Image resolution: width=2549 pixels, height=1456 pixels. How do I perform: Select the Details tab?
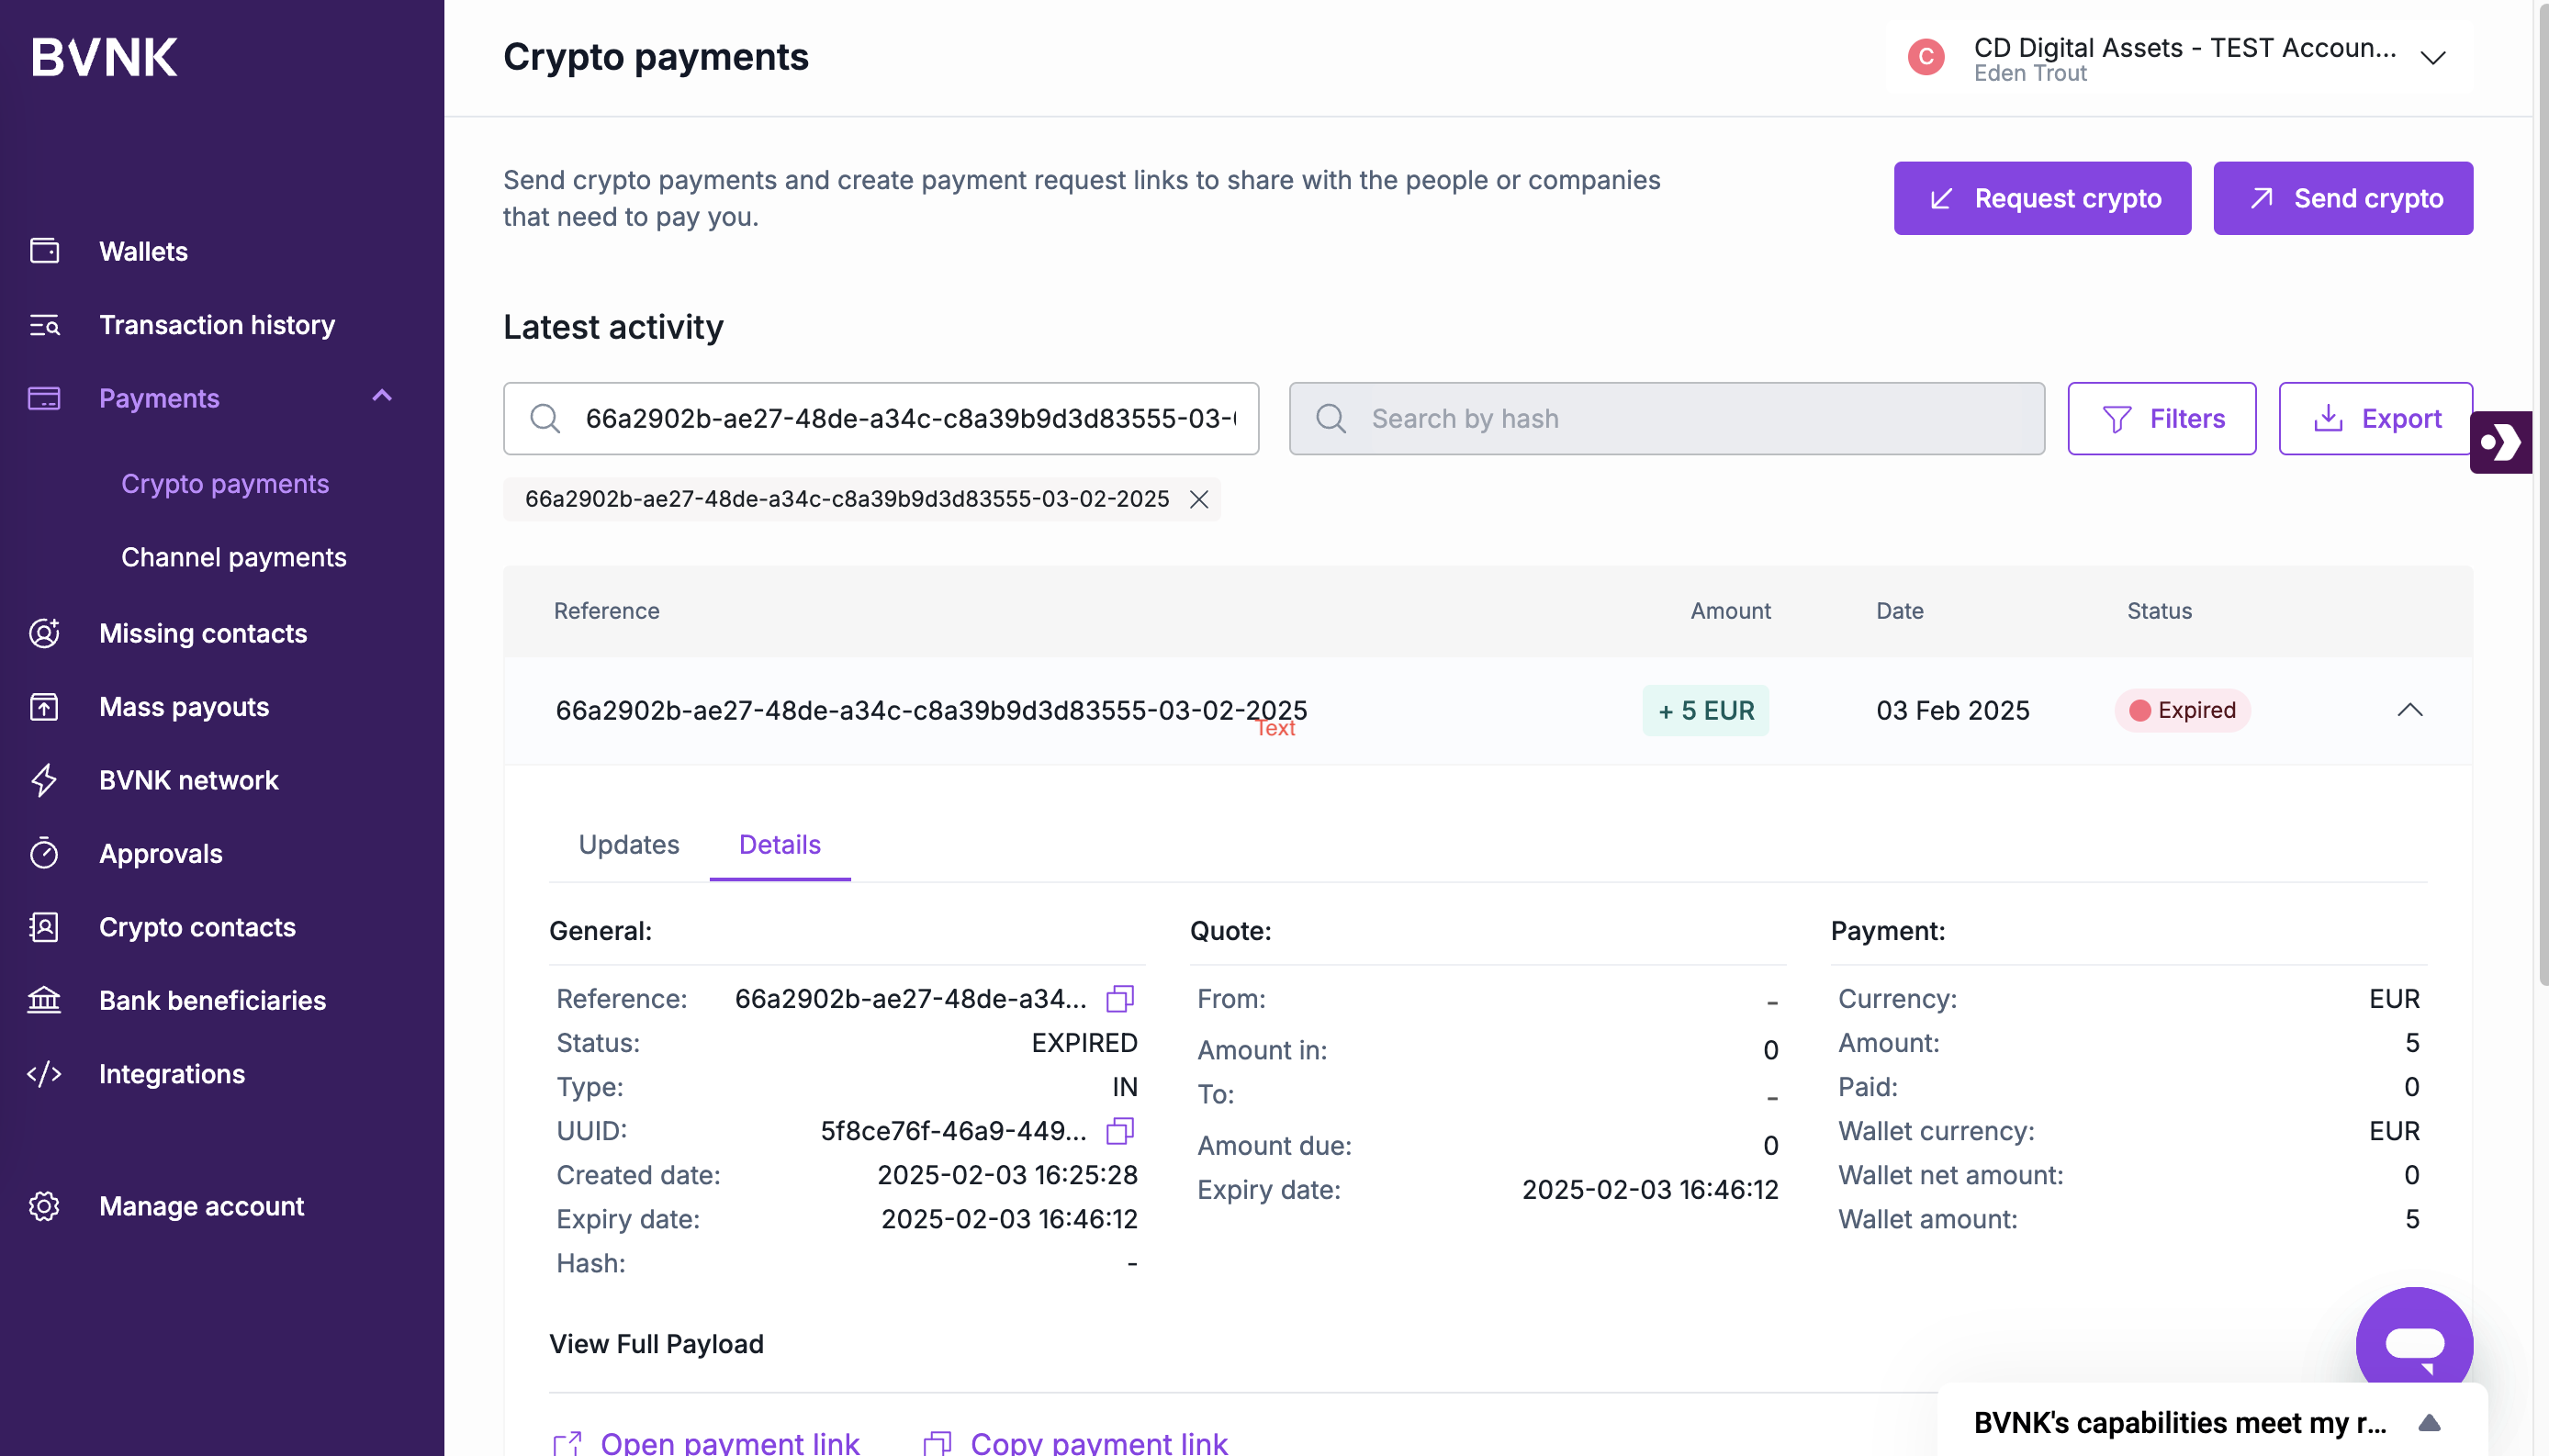point(780,845)
